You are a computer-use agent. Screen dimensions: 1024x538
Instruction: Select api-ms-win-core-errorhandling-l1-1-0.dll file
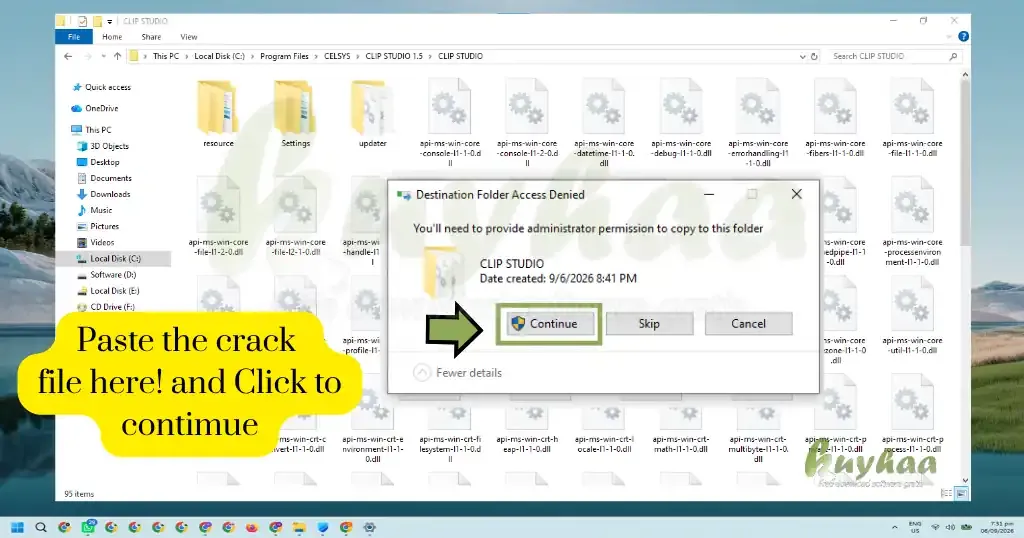758,122
